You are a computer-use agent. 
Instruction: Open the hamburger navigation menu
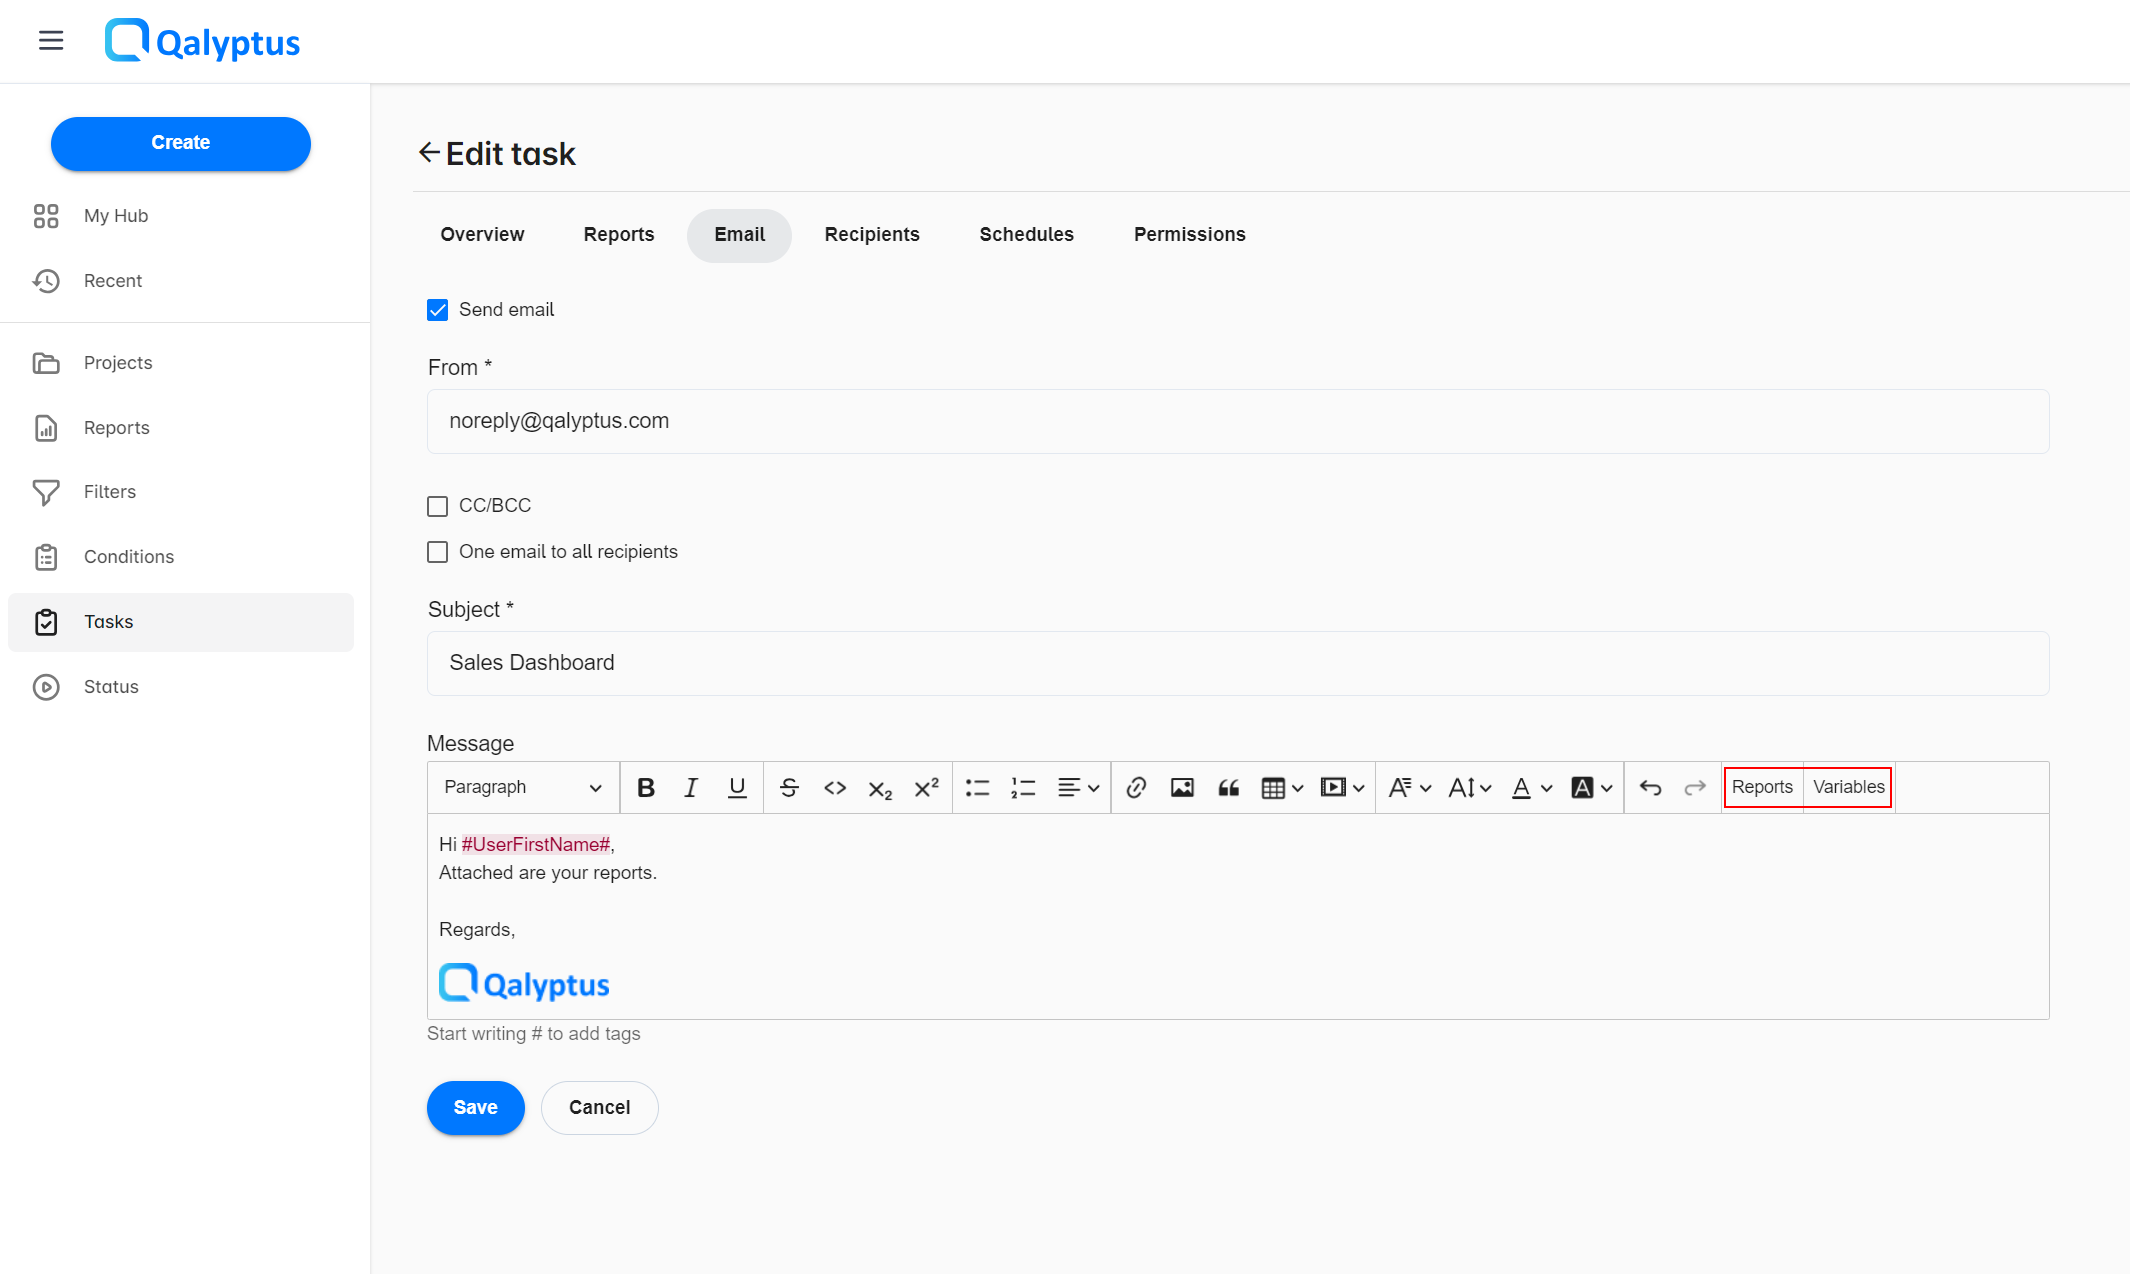(51, 41)
